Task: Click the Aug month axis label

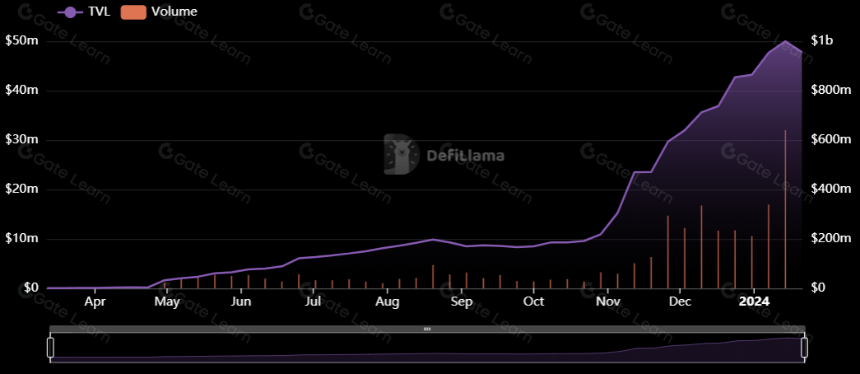Action: click(387, 302)
